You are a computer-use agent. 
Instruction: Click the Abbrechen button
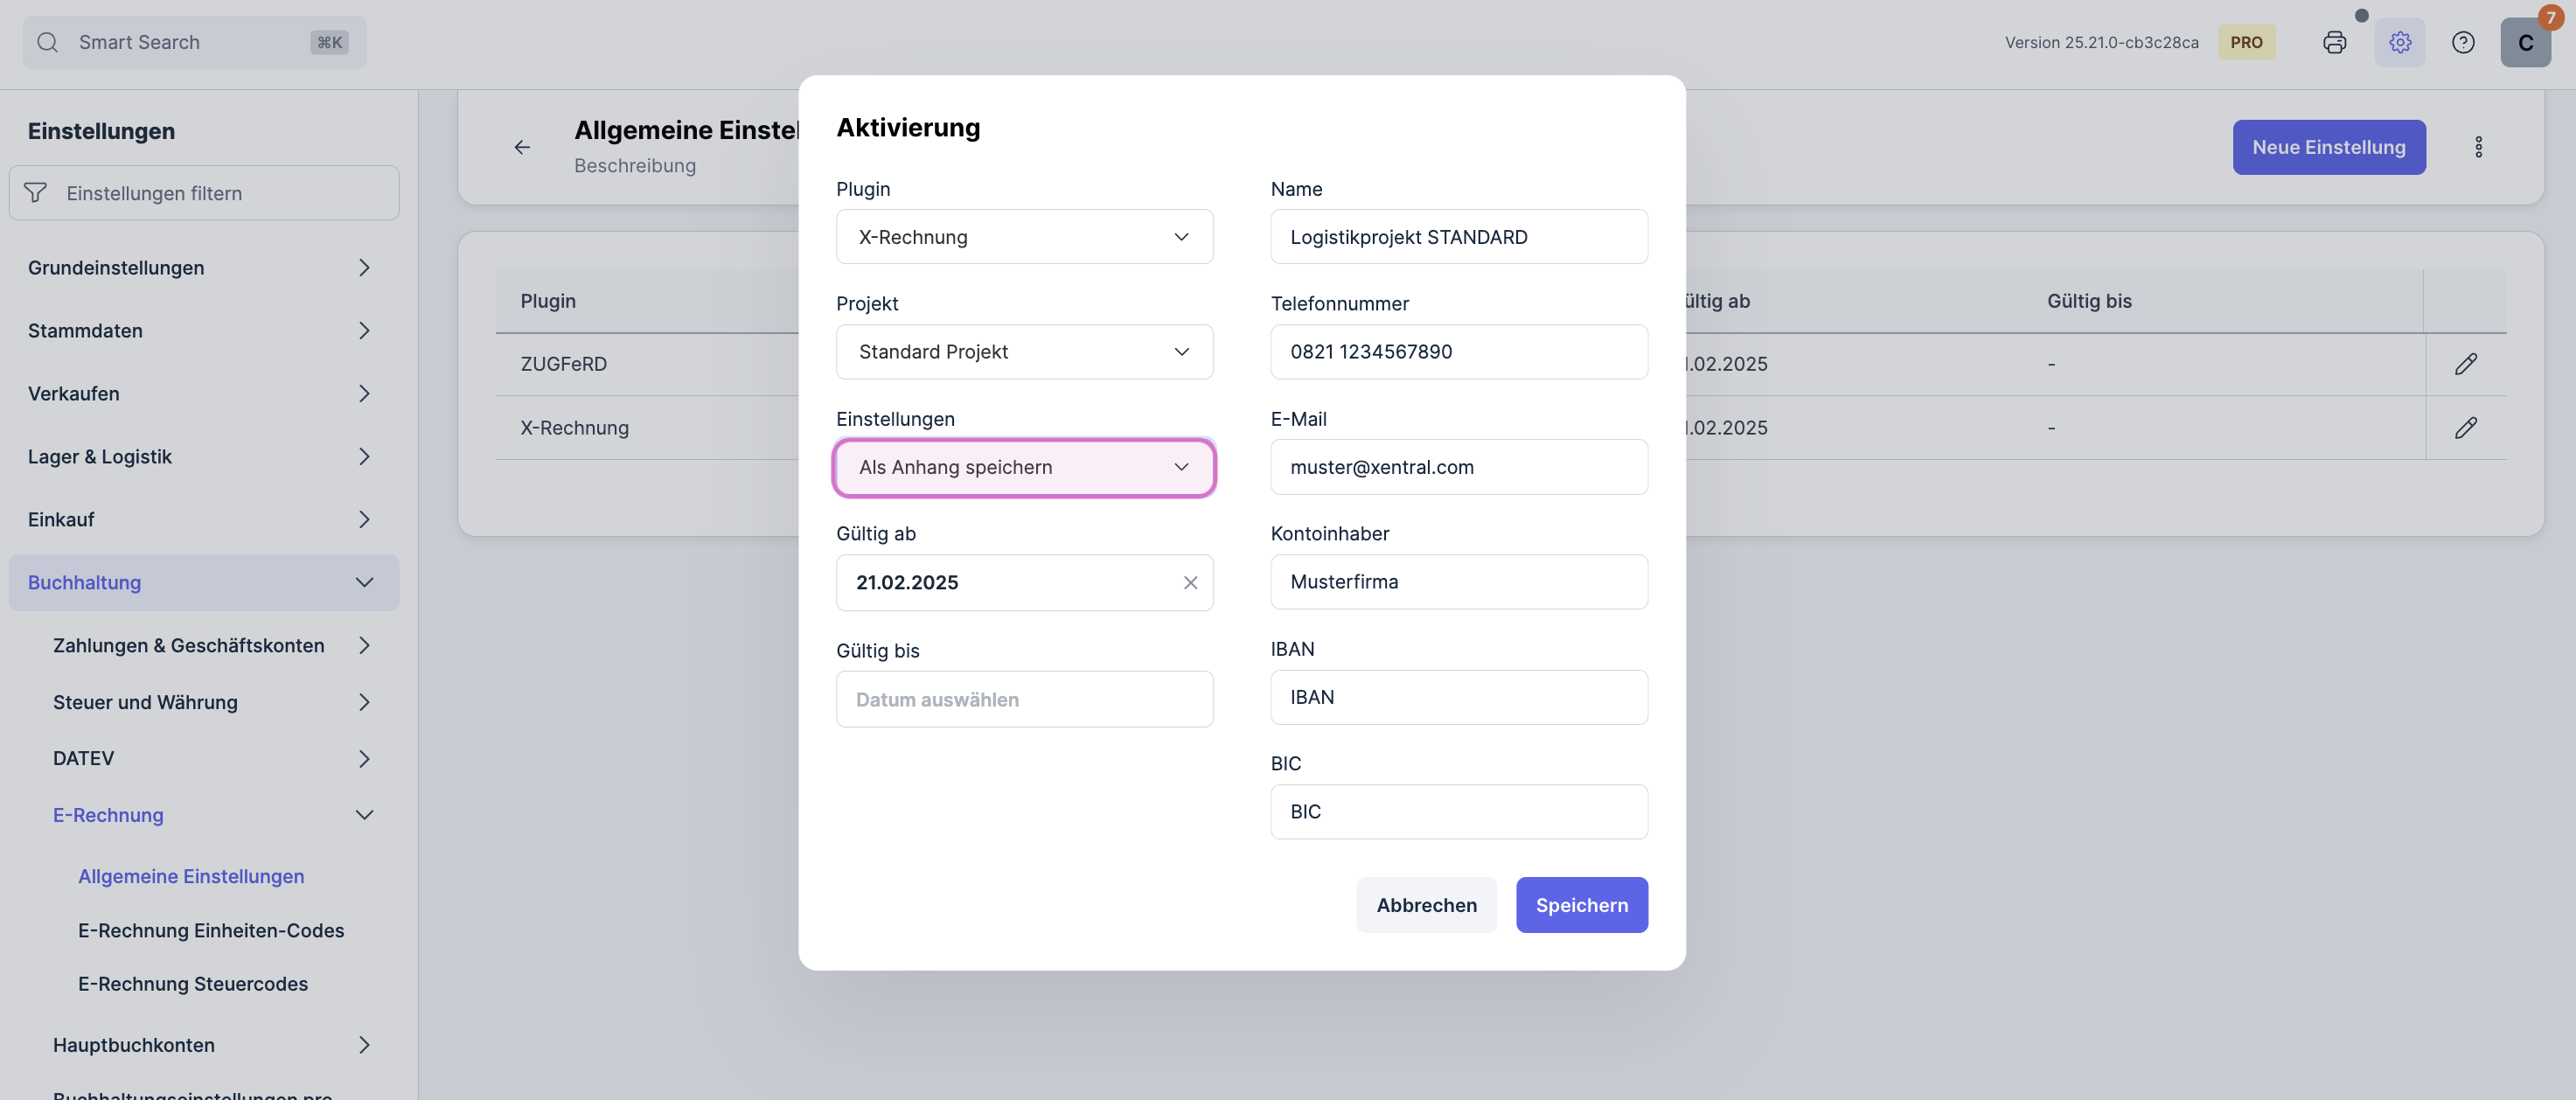1426,905
